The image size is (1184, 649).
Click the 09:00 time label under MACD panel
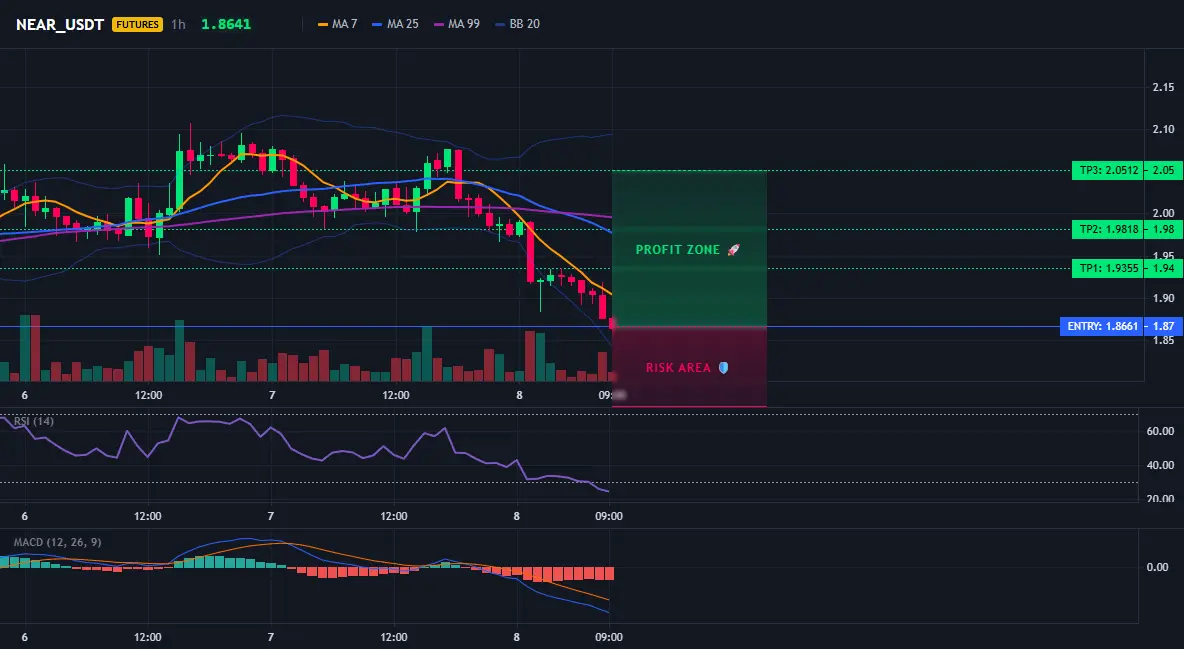[x=609, y=637]
